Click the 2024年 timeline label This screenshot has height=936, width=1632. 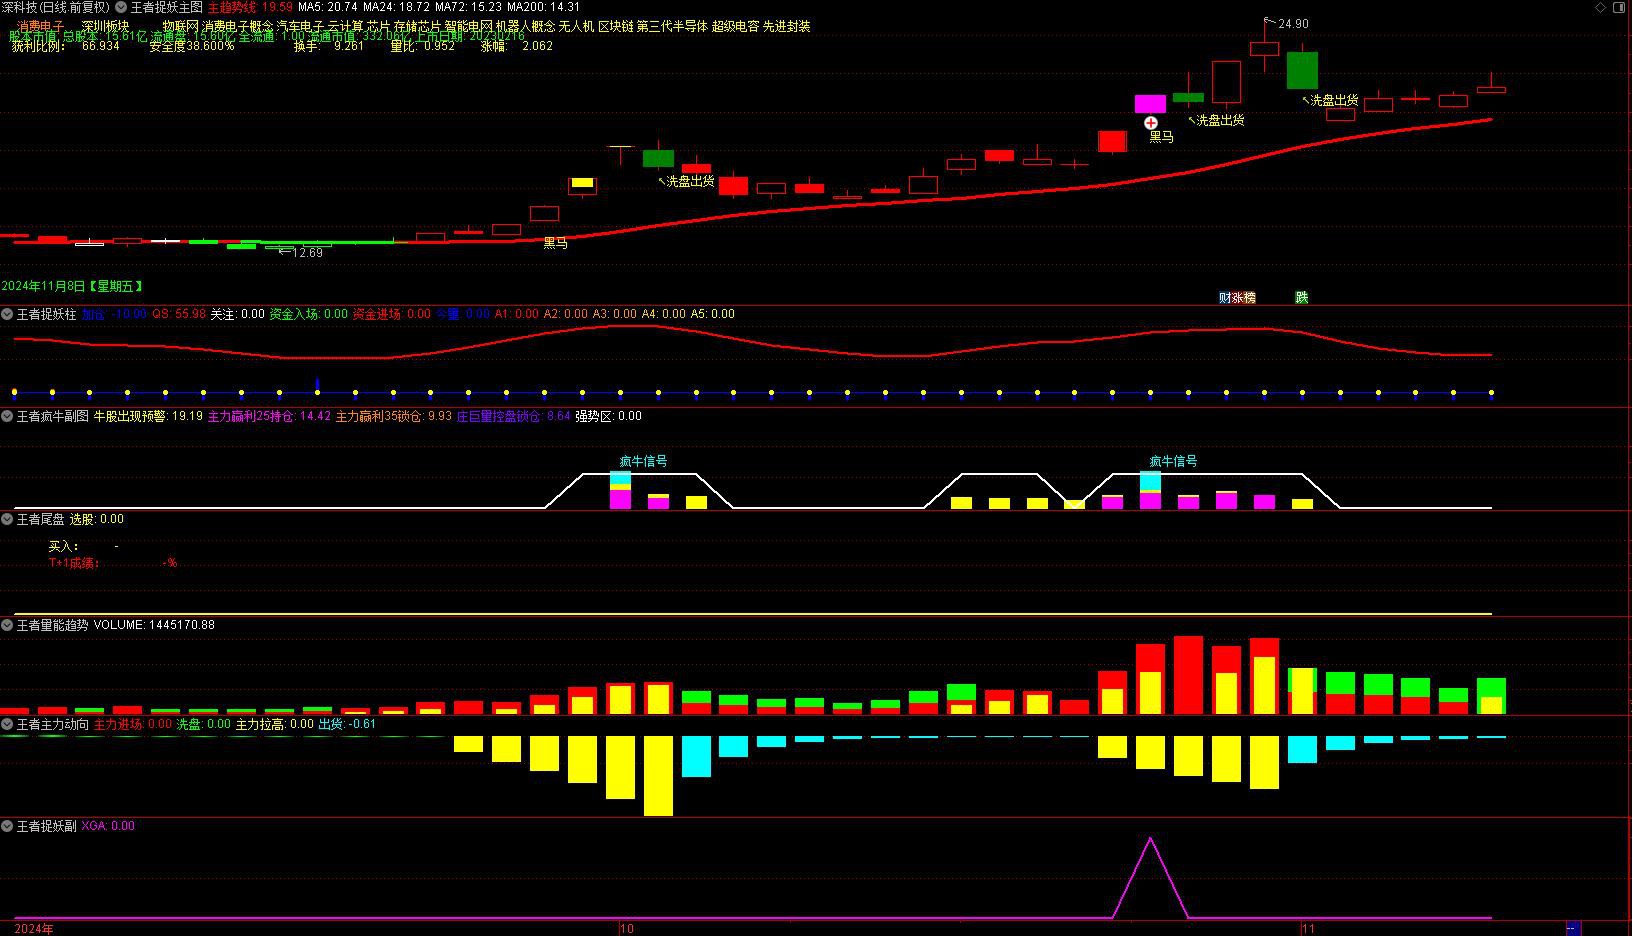pyautogui.click(x=35, y=929)
